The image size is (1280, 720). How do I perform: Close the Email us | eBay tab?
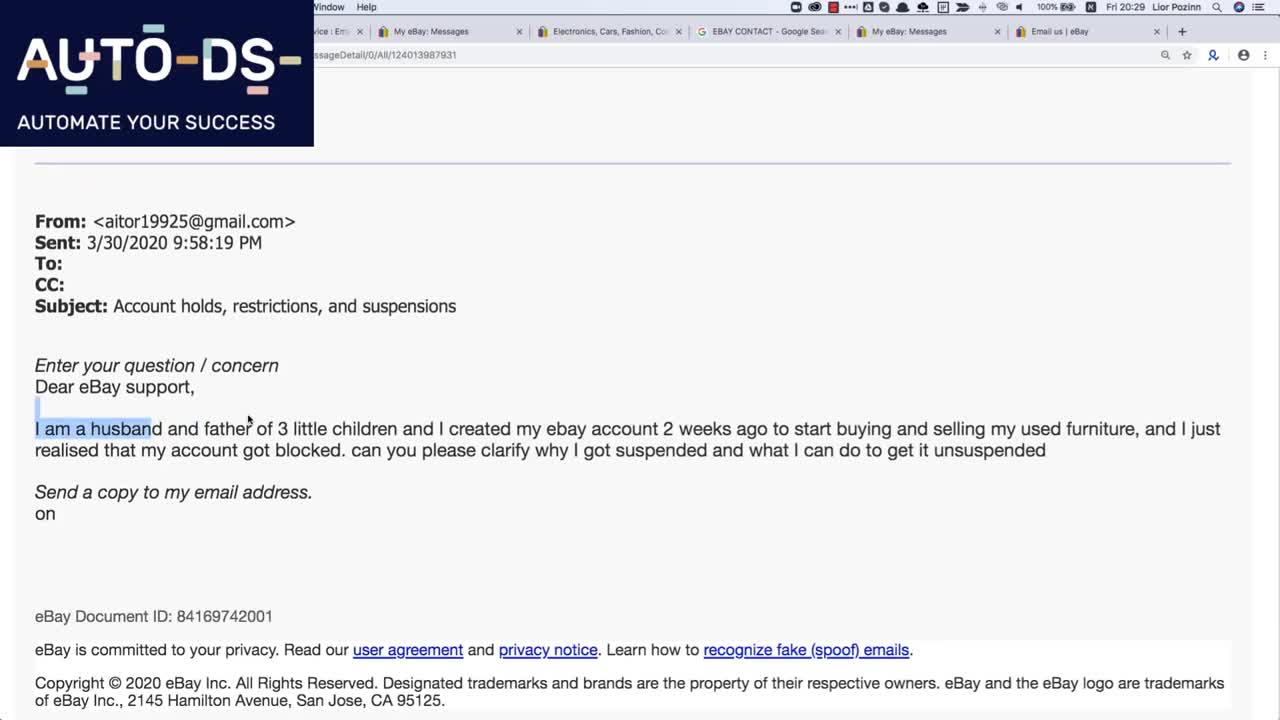tap(1157, 31)
